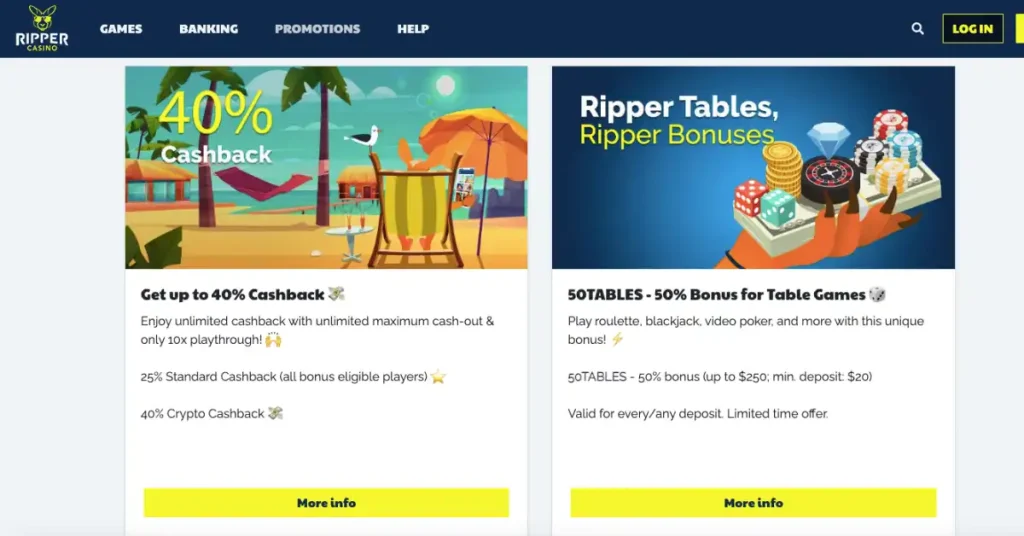Click More info under 40% Cashback
This screenshot has height=536, width=1024.
(326, 503)
